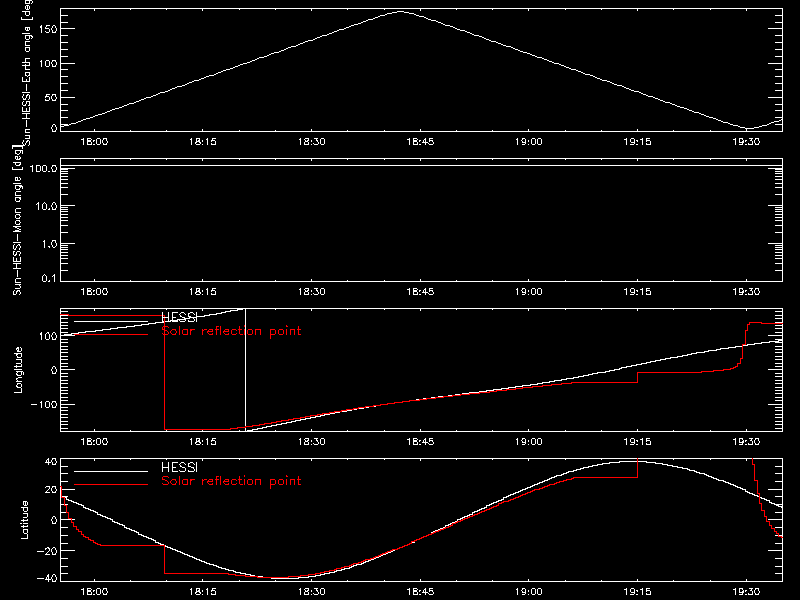Click the 18:00 time label of Moon angle plot
The image size is (800, 600).
(94, 292)
